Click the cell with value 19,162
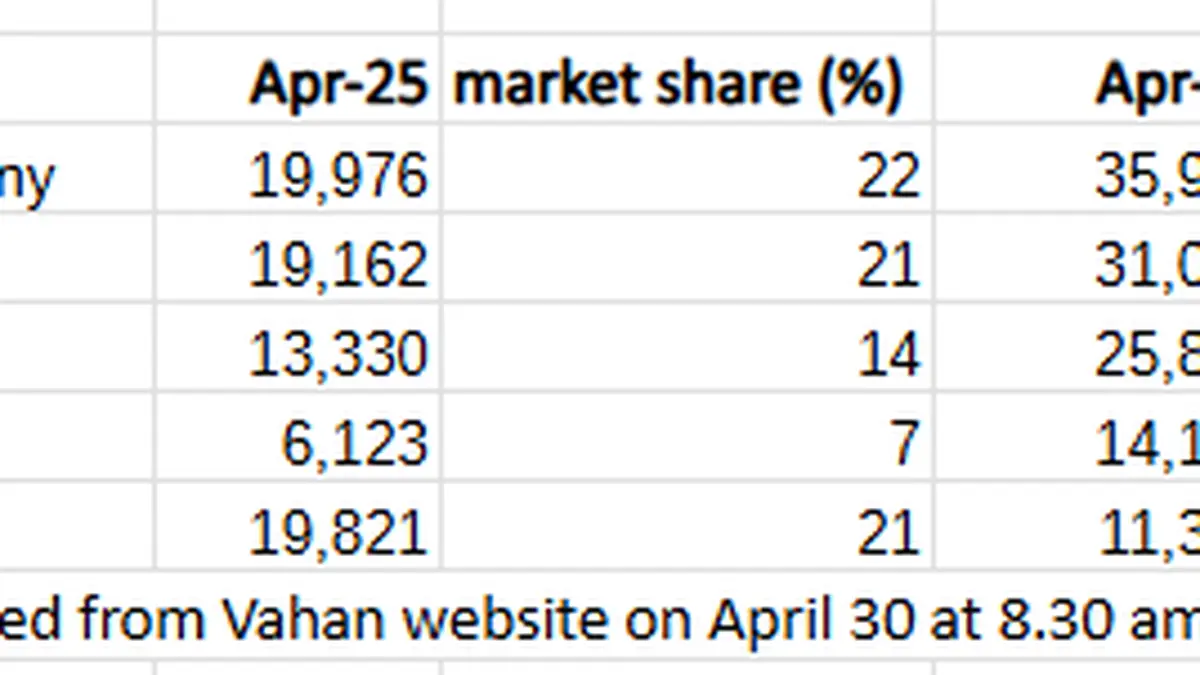Viewport: 1200px width, 675px height. click(338, 265)
